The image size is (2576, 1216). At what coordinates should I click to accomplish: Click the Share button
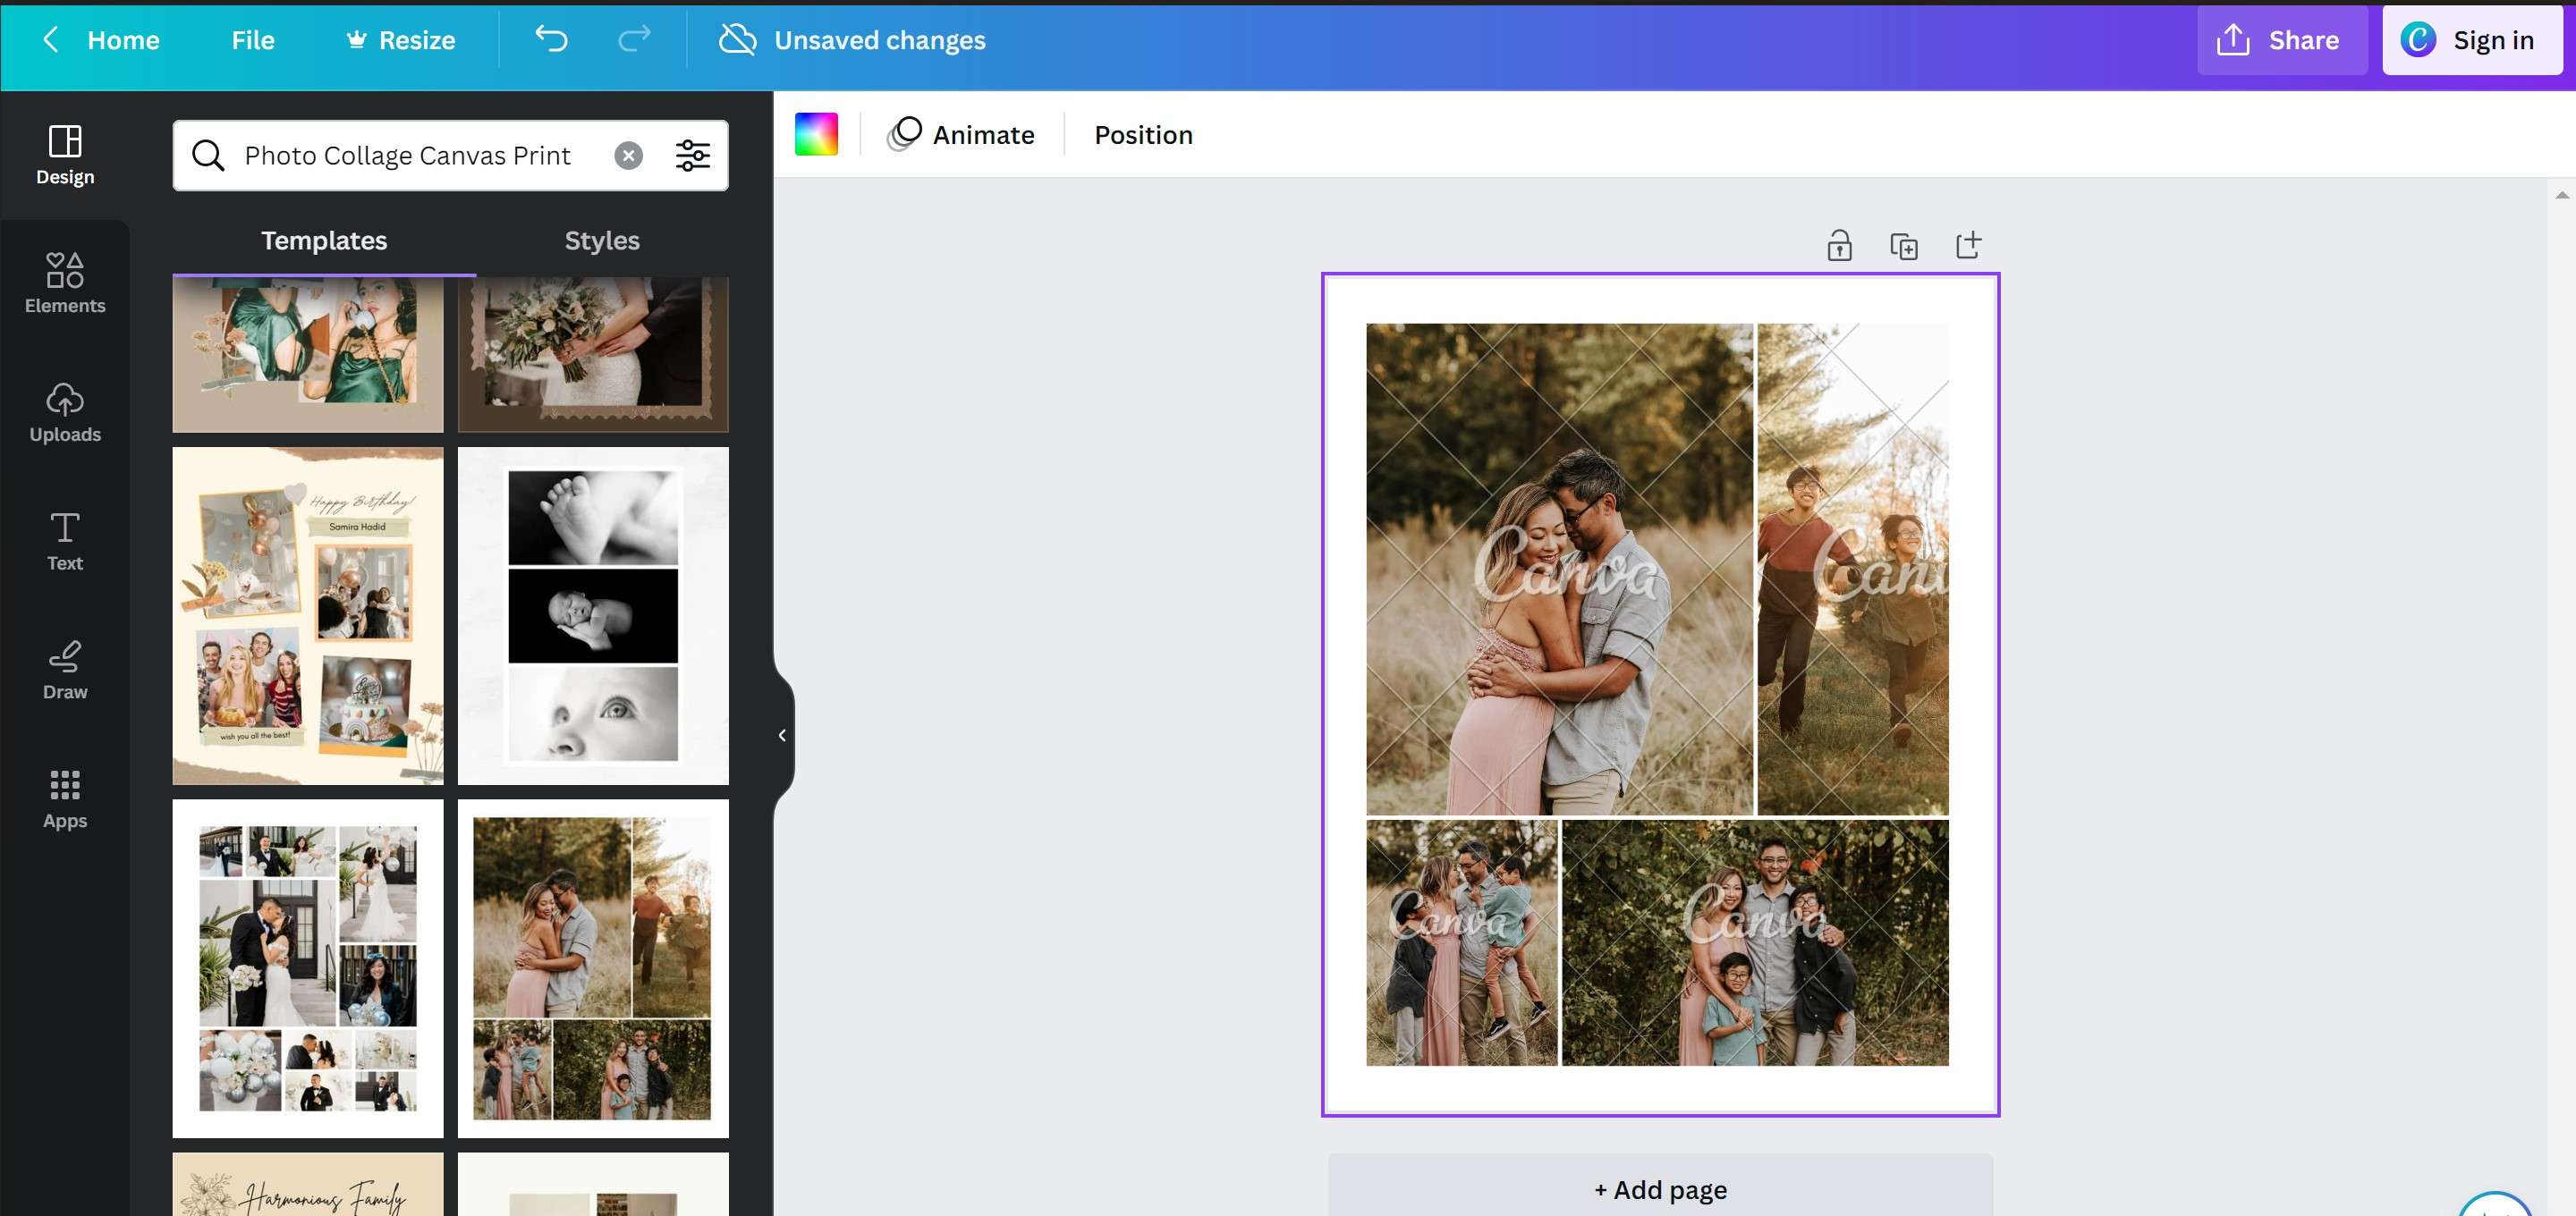[x=2280, y=40]
